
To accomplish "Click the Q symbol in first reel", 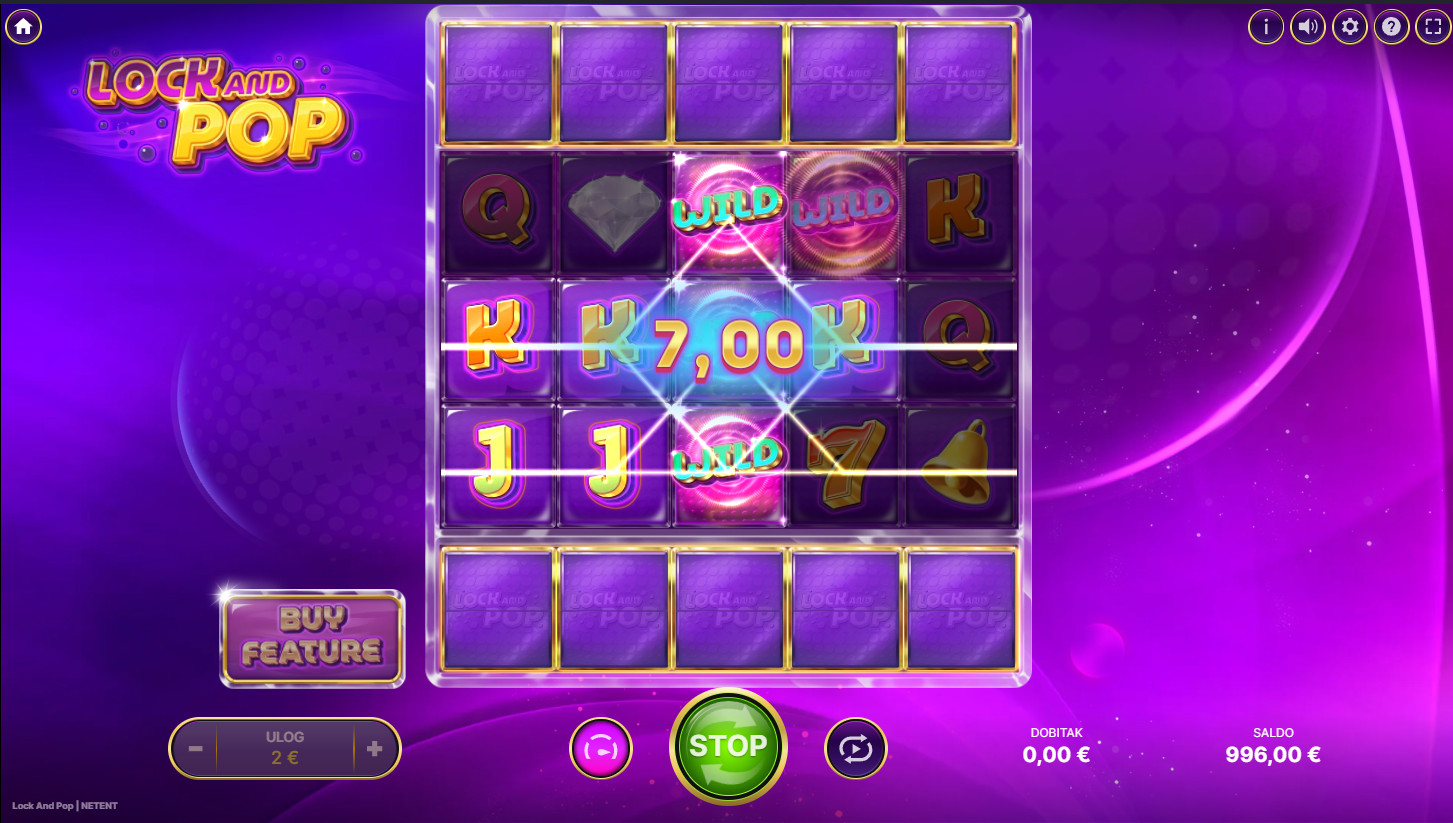I will pos(498,214).
